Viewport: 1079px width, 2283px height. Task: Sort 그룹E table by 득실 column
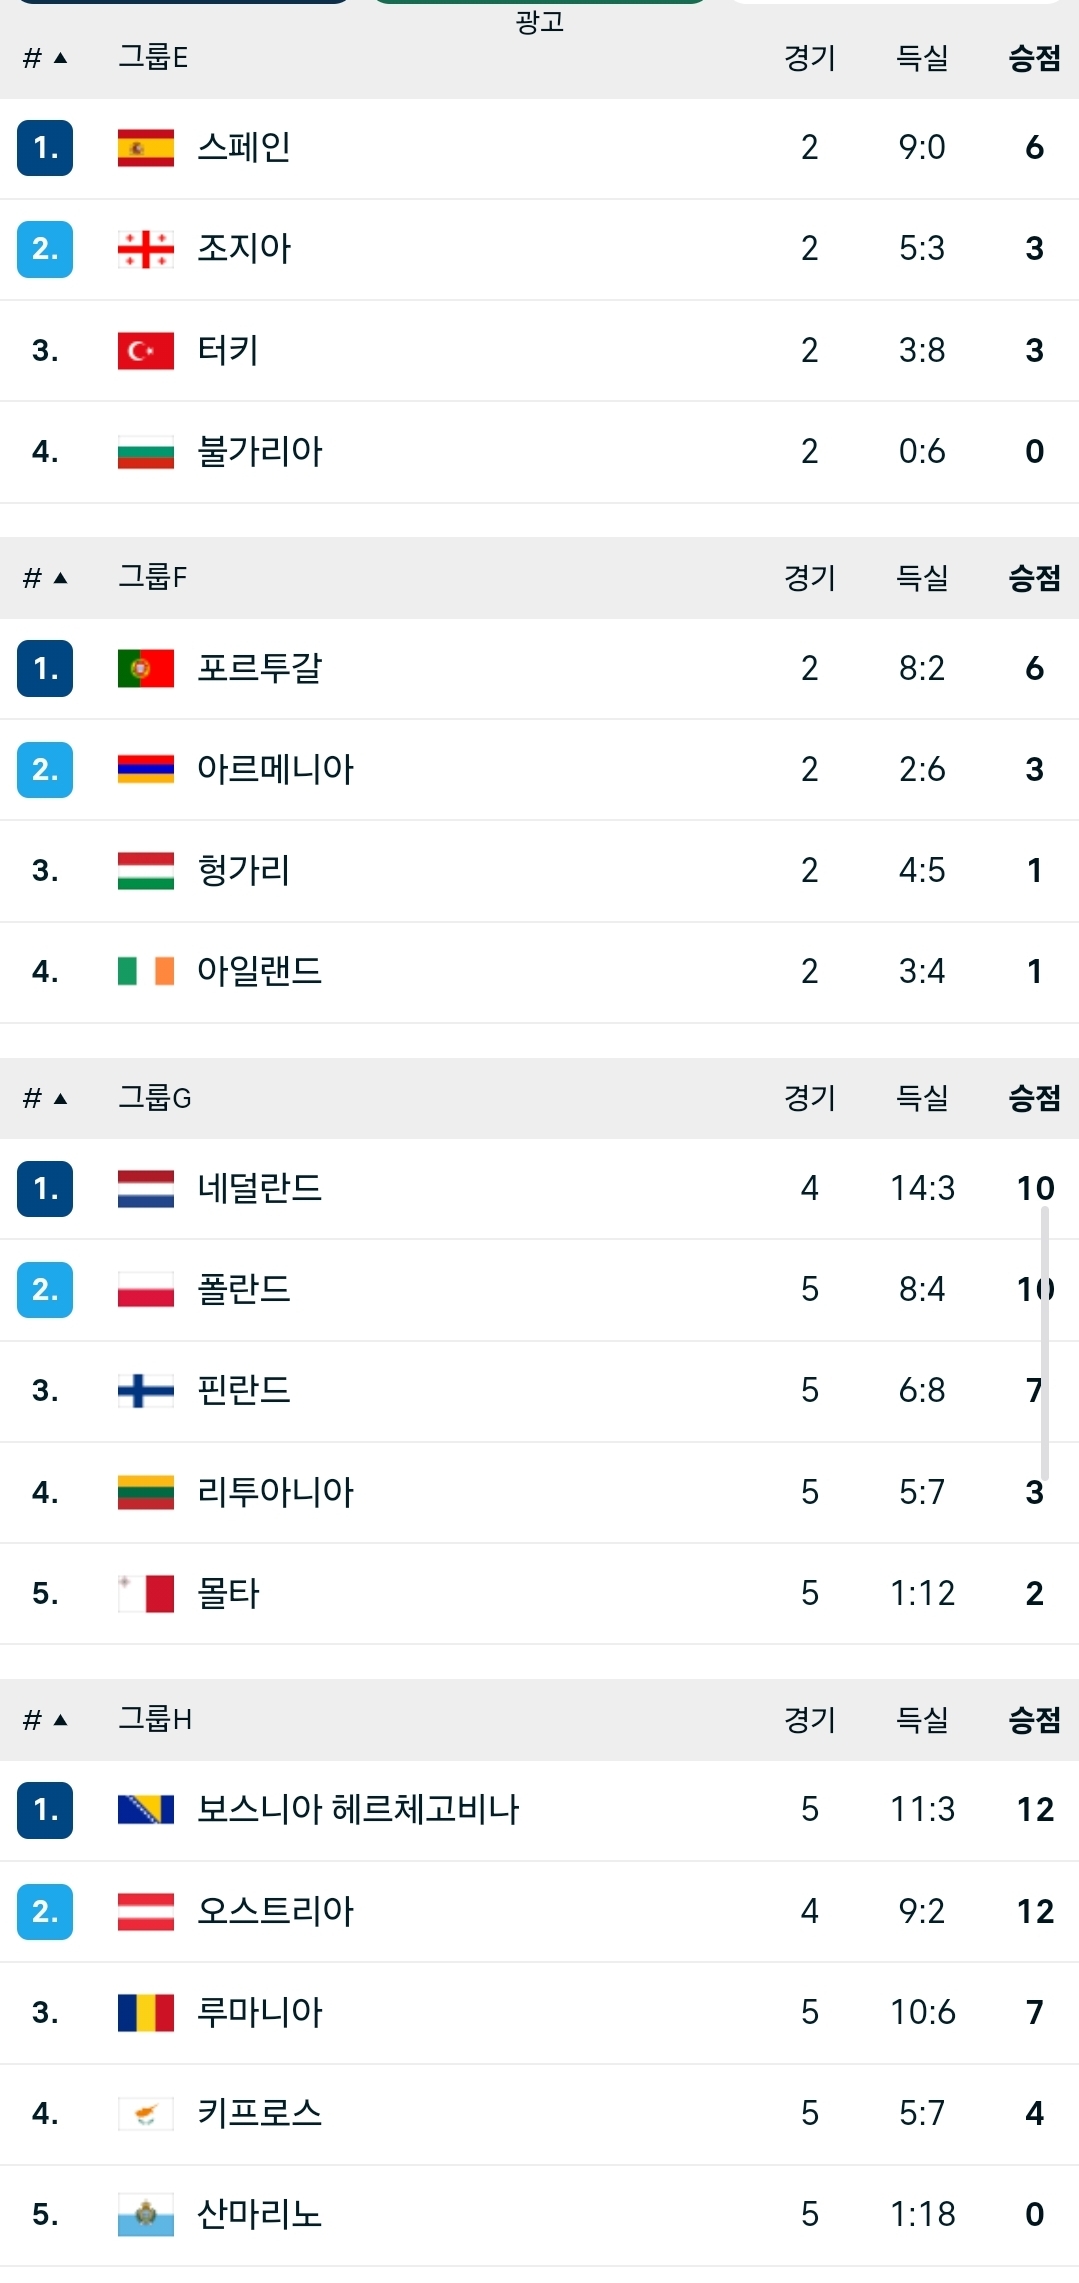(921, 58)
